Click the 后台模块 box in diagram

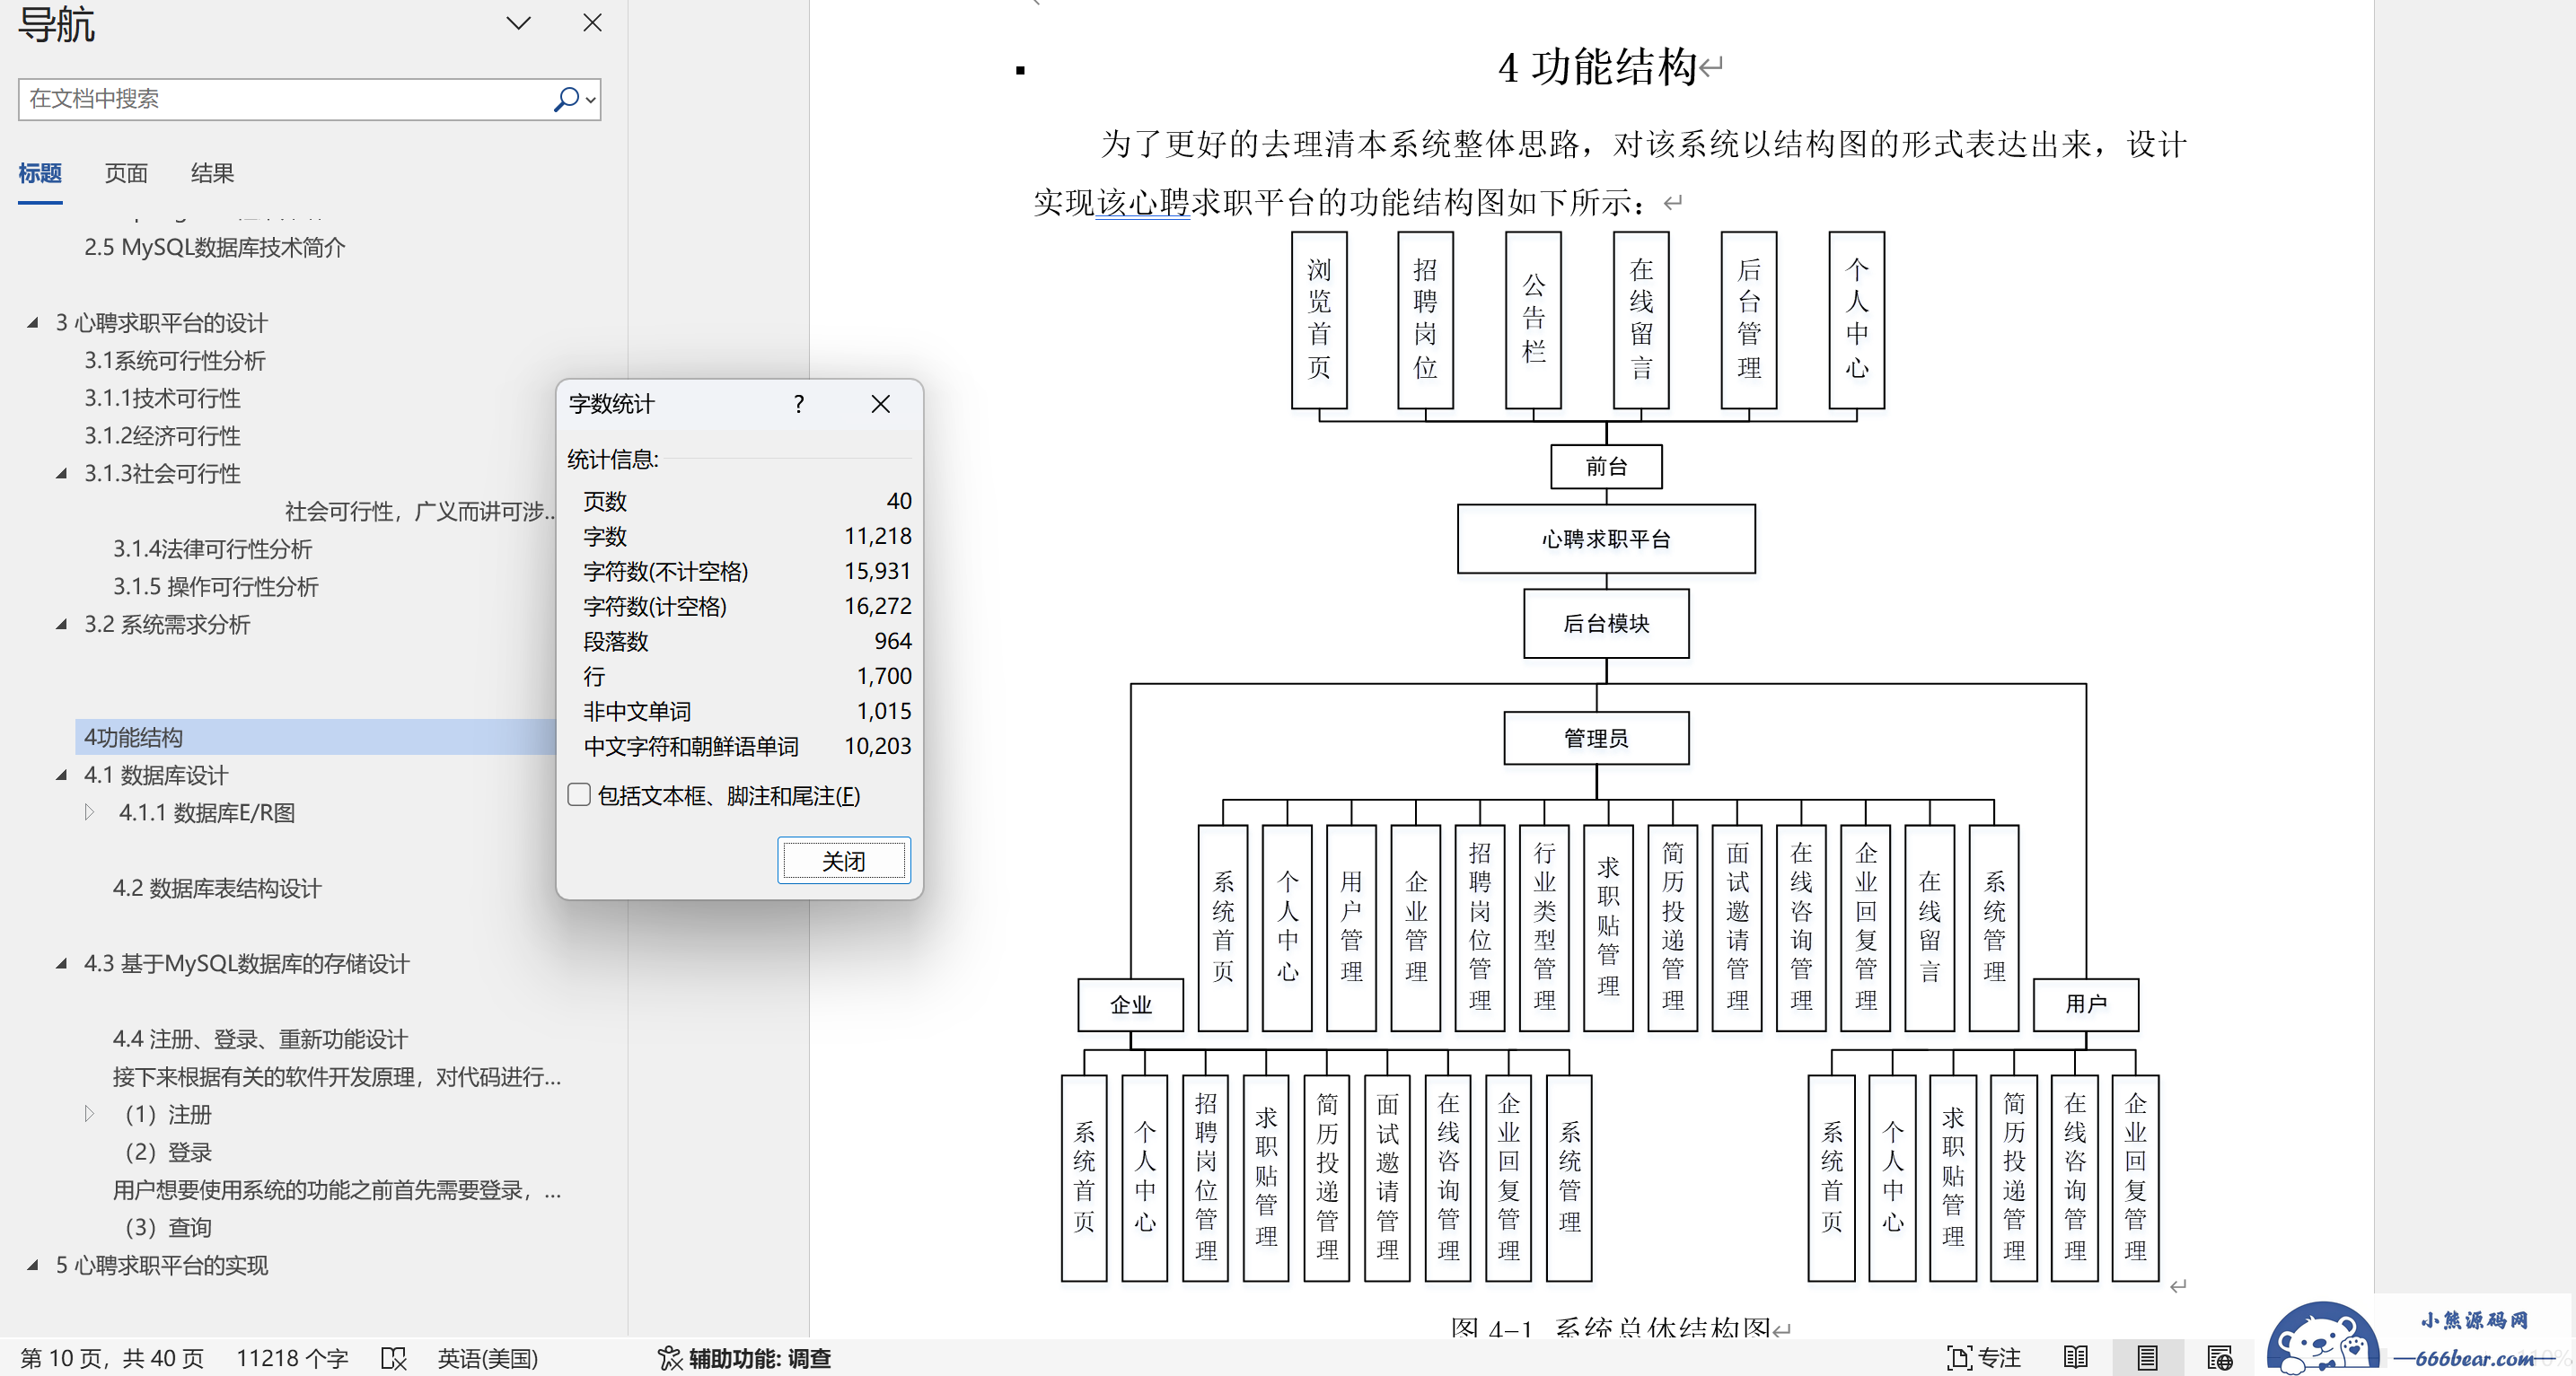pos(1606,623)
